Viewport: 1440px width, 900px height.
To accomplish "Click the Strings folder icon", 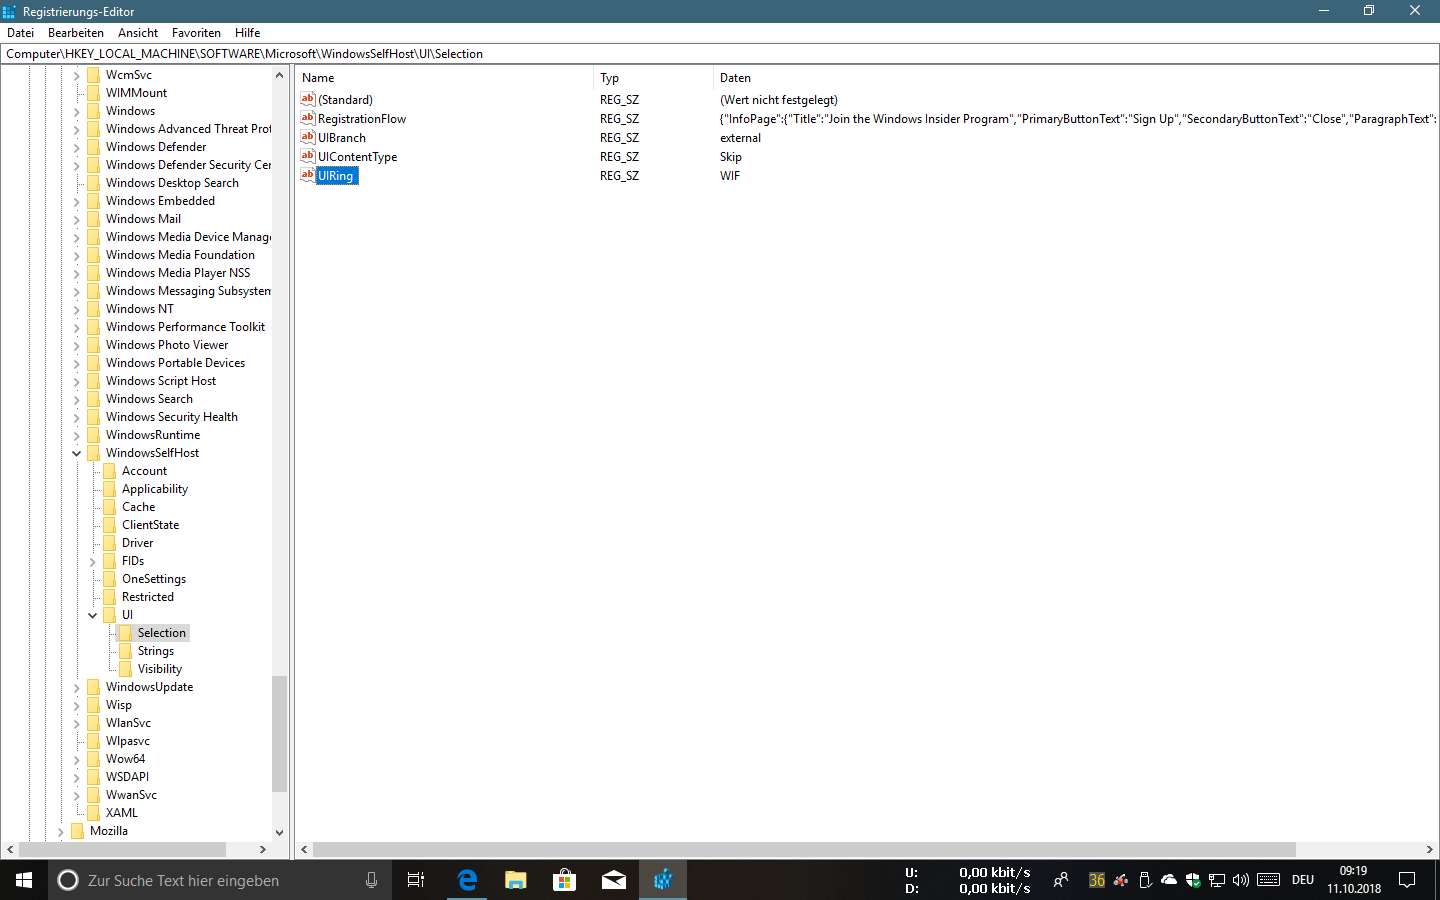I will [126, 651].
